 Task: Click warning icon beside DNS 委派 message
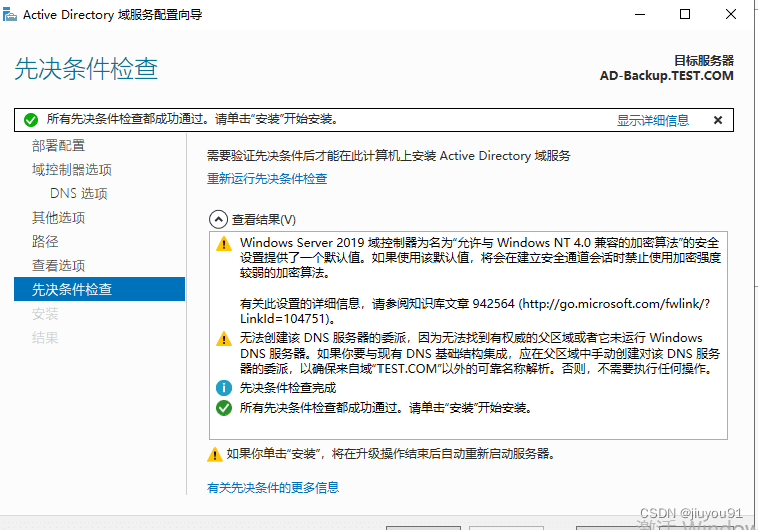[x=224, y=339]
